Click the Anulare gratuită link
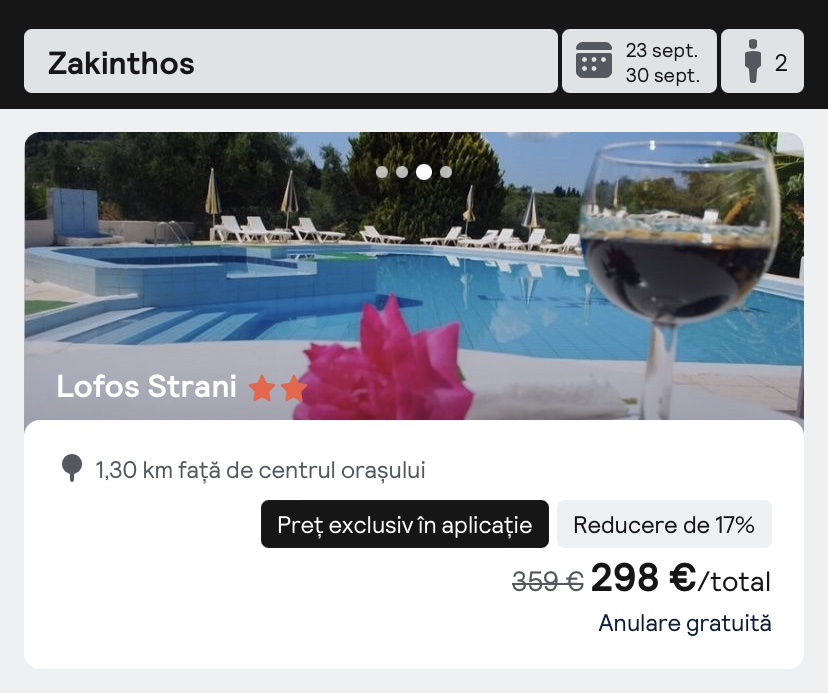Viewport: 828px width, 693px height. (685, 623)
